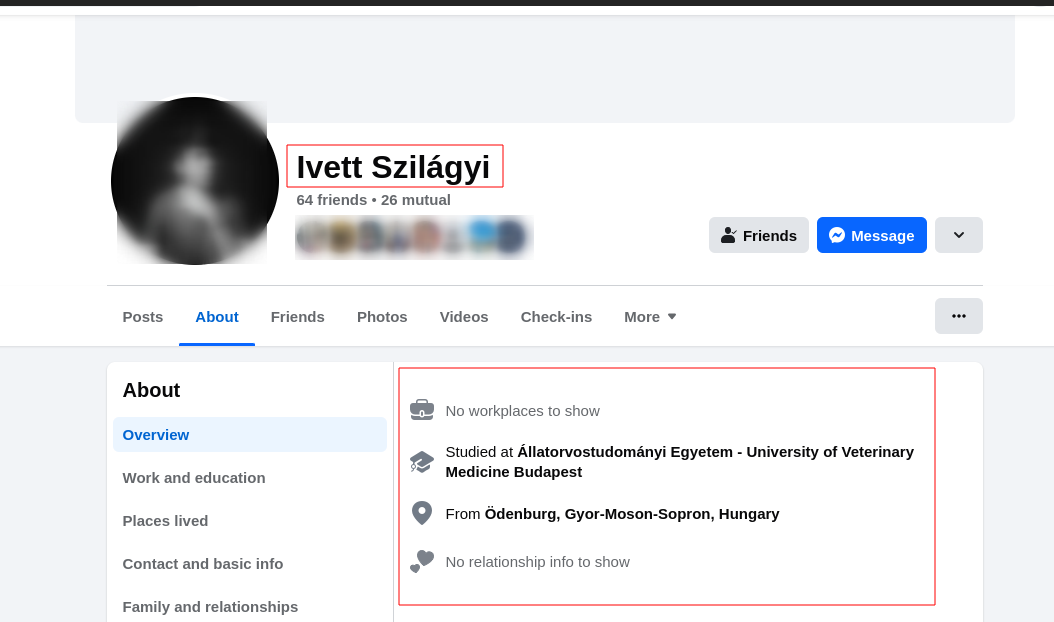Image resolution: width=1054 pixels, height=622 pixels.
Task: Click the friend avatars row
Action: point(413,237)
